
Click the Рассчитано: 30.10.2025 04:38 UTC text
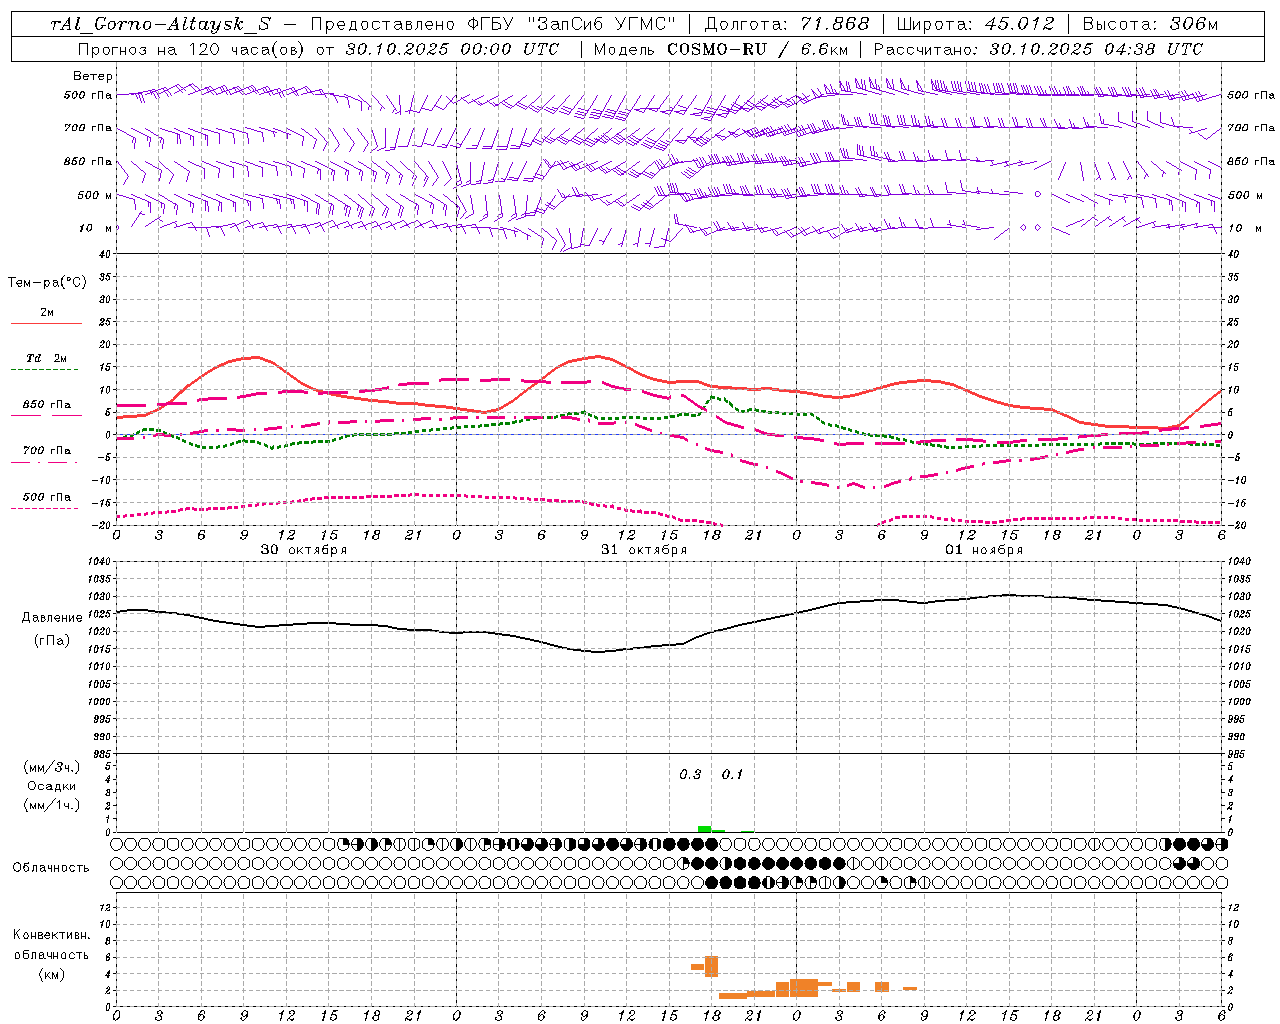(x=1038, y=49)
